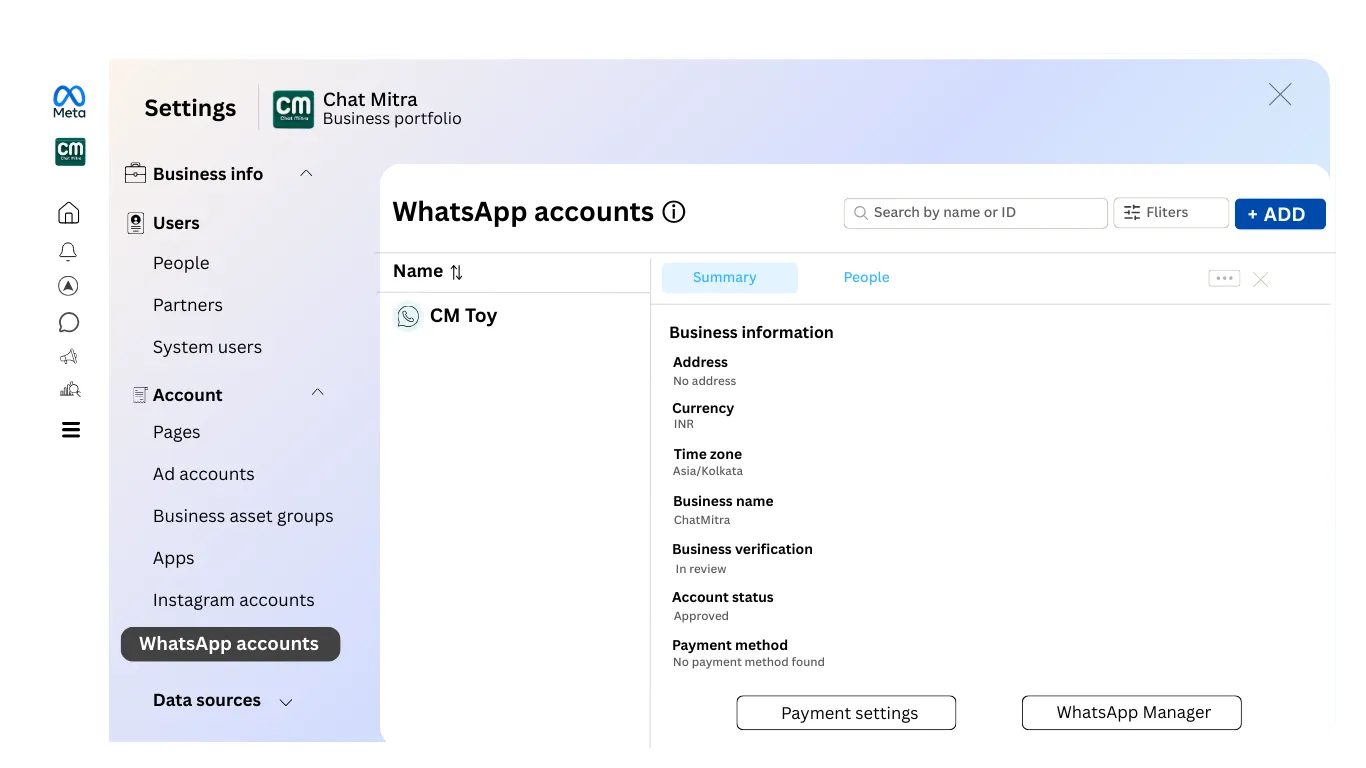Open the hamburger menu icon
This screenshot has height=768, width=1366.
(69, 429)
